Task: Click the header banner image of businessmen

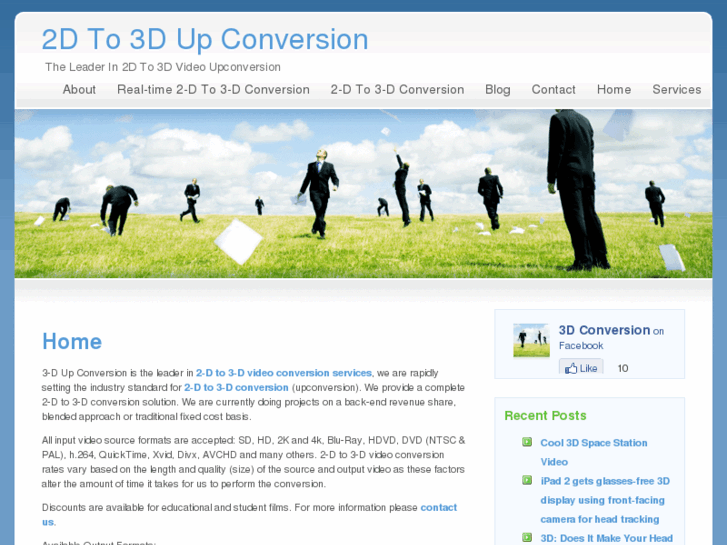Action: (364, 194)
